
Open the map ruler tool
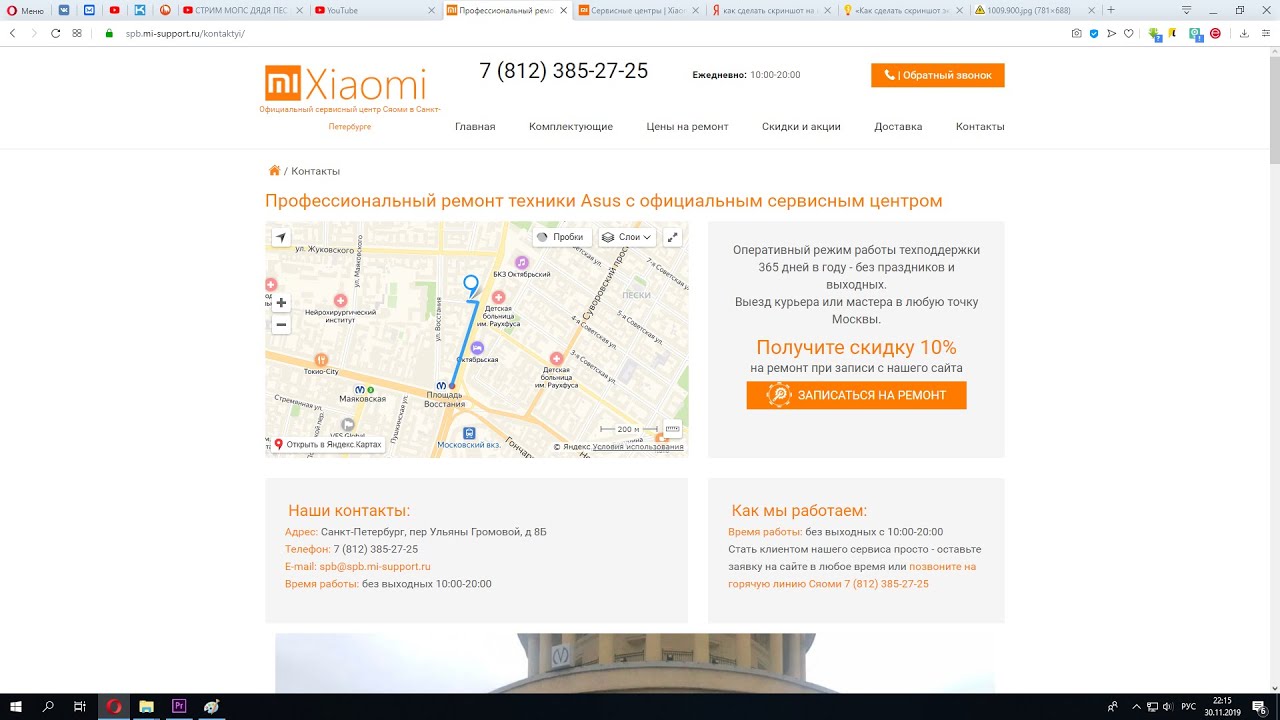[673, 428]
